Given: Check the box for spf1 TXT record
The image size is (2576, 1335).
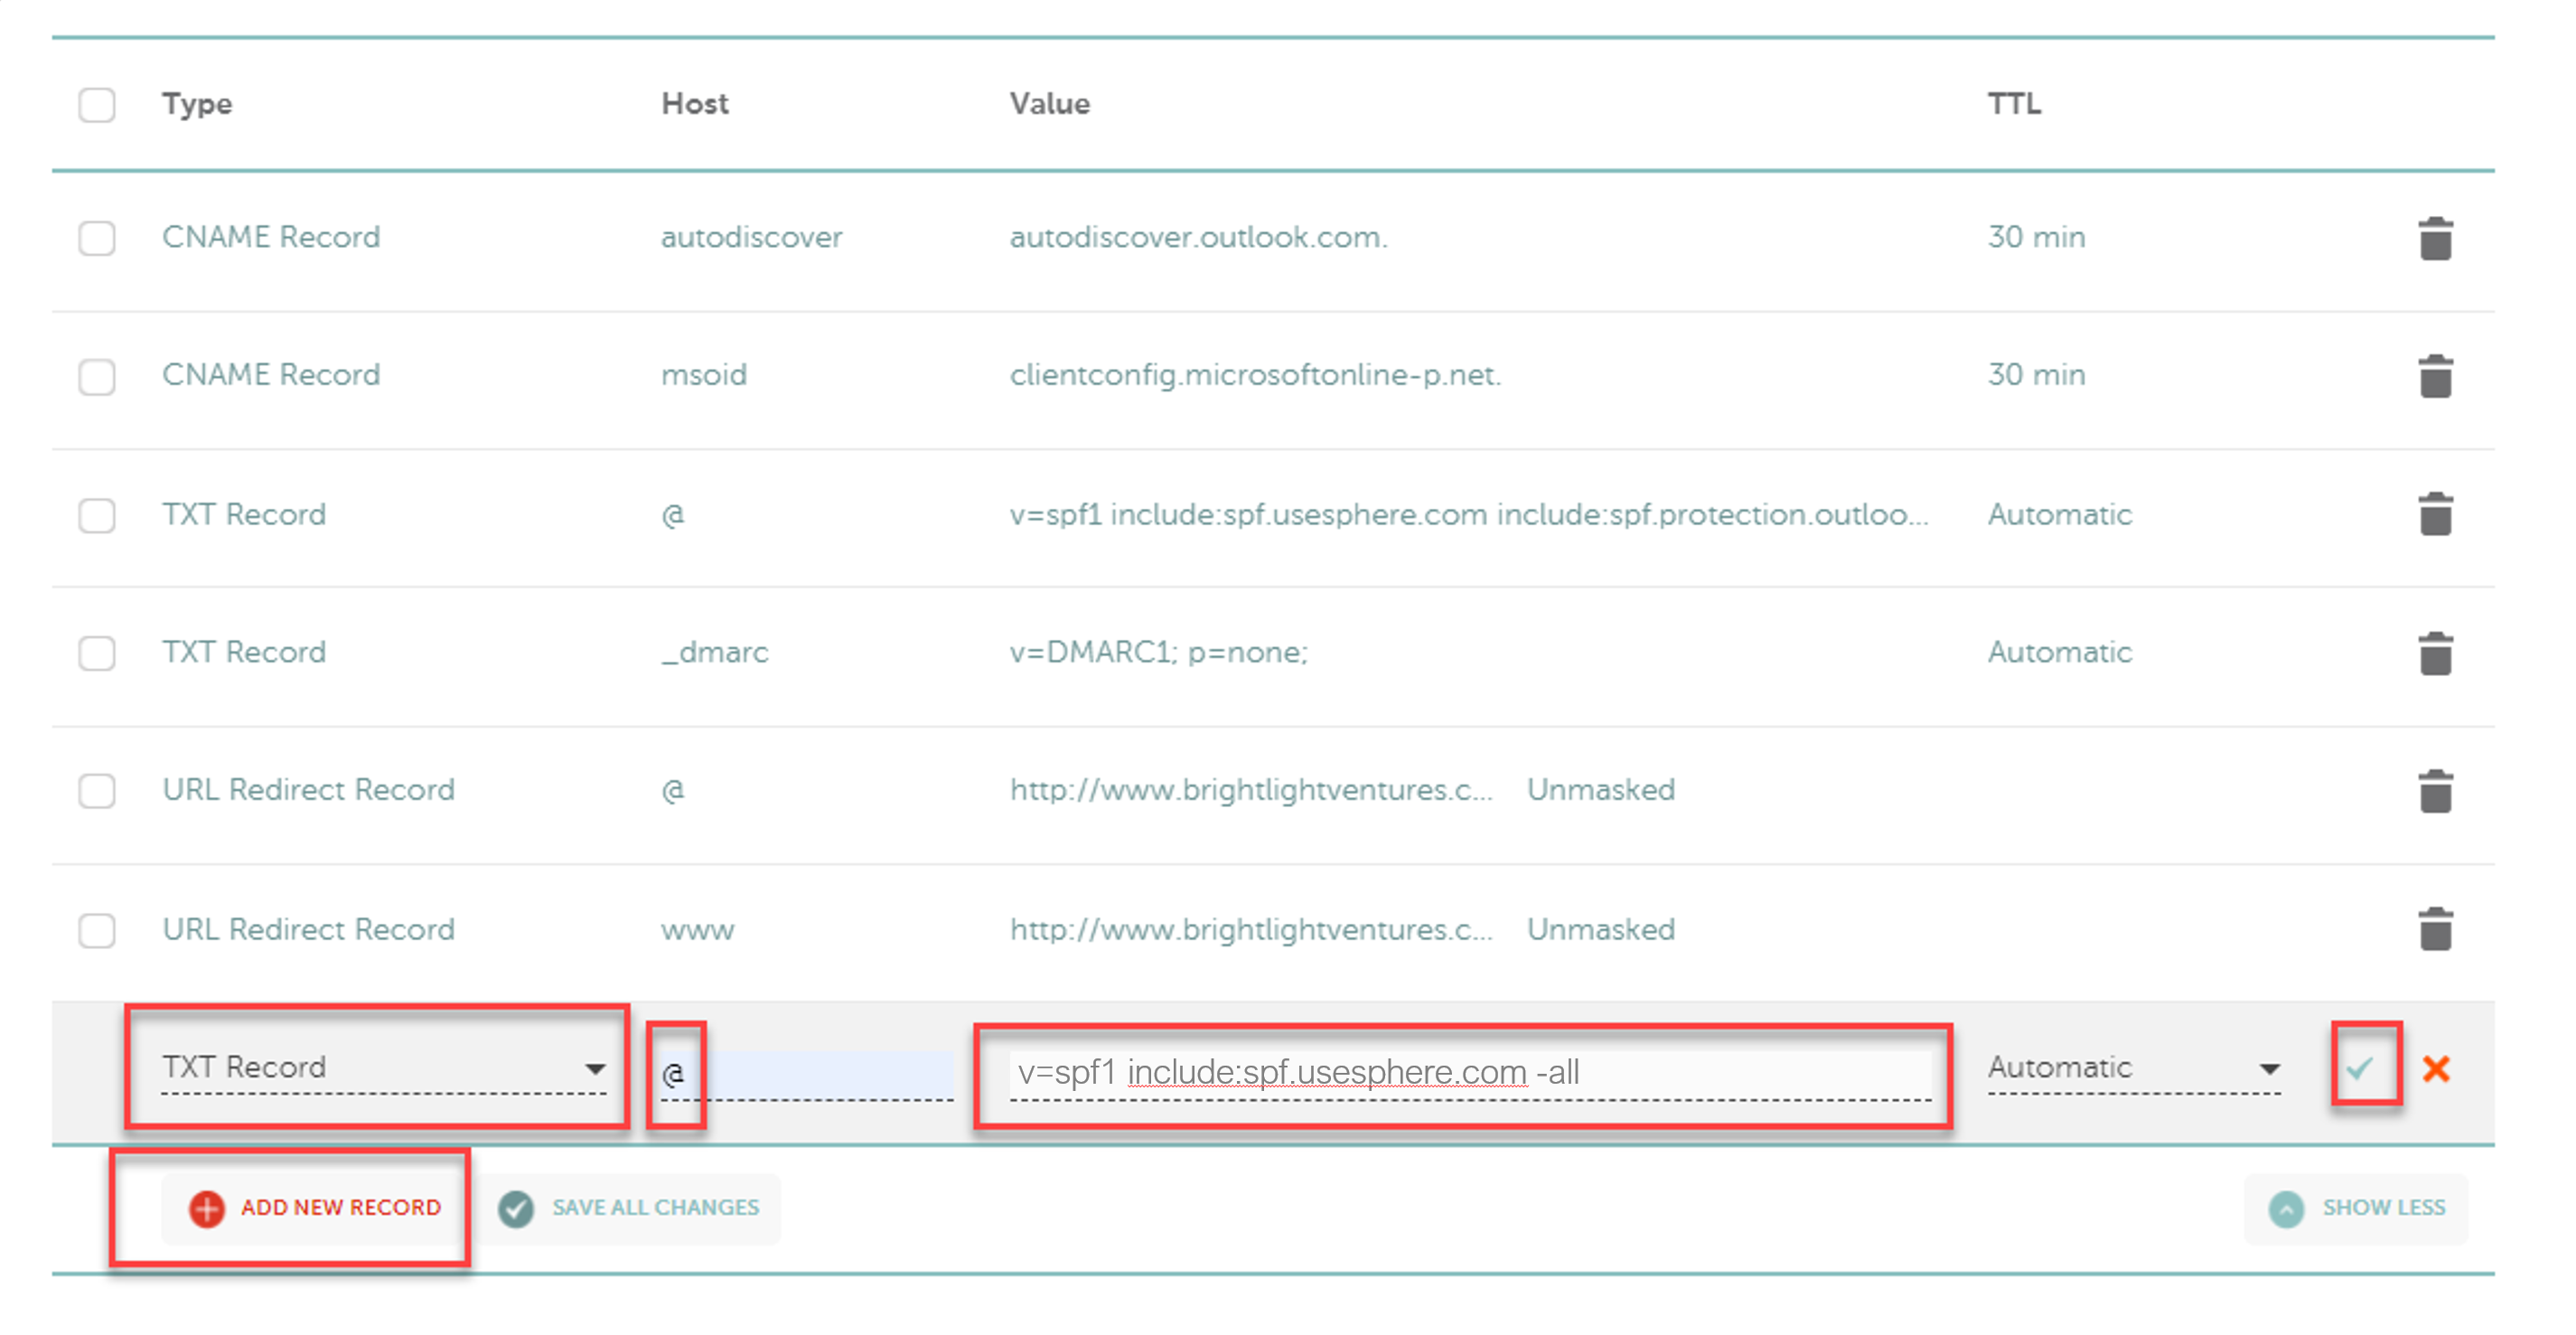Looking at the screenshot, I should 97,515.
